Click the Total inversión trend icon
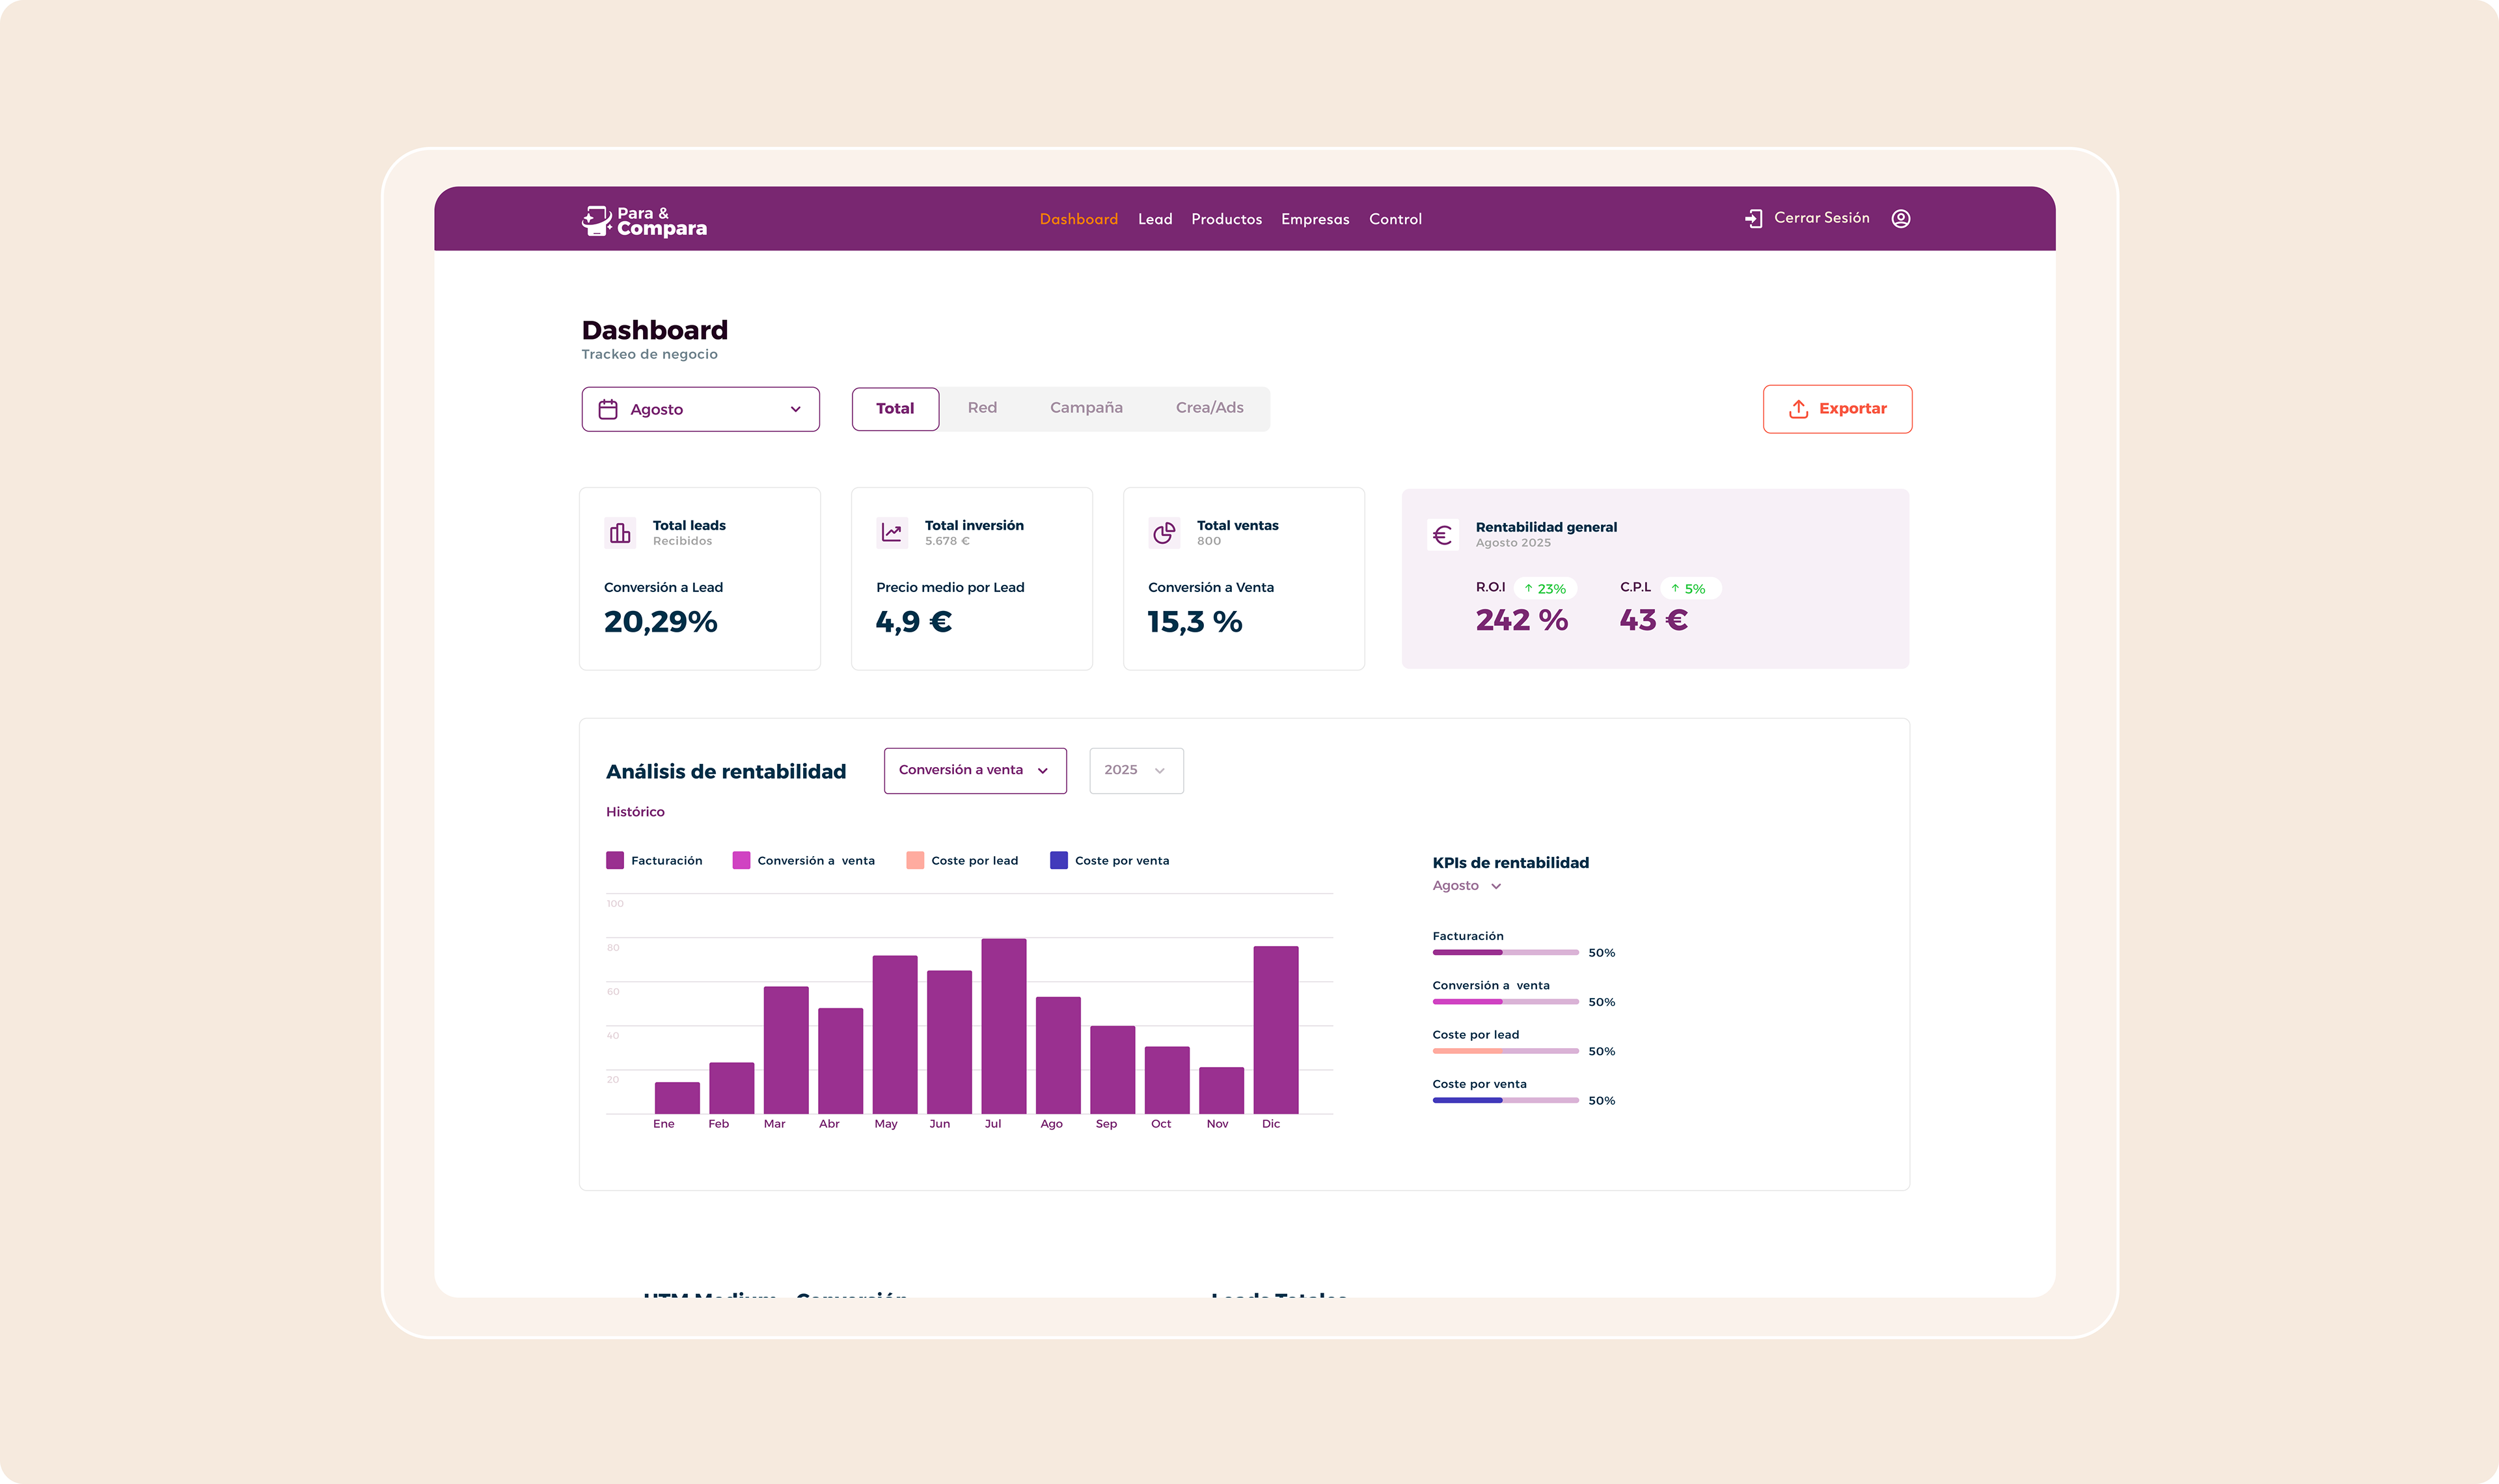2499x1484 pixels. click(891, 533)
